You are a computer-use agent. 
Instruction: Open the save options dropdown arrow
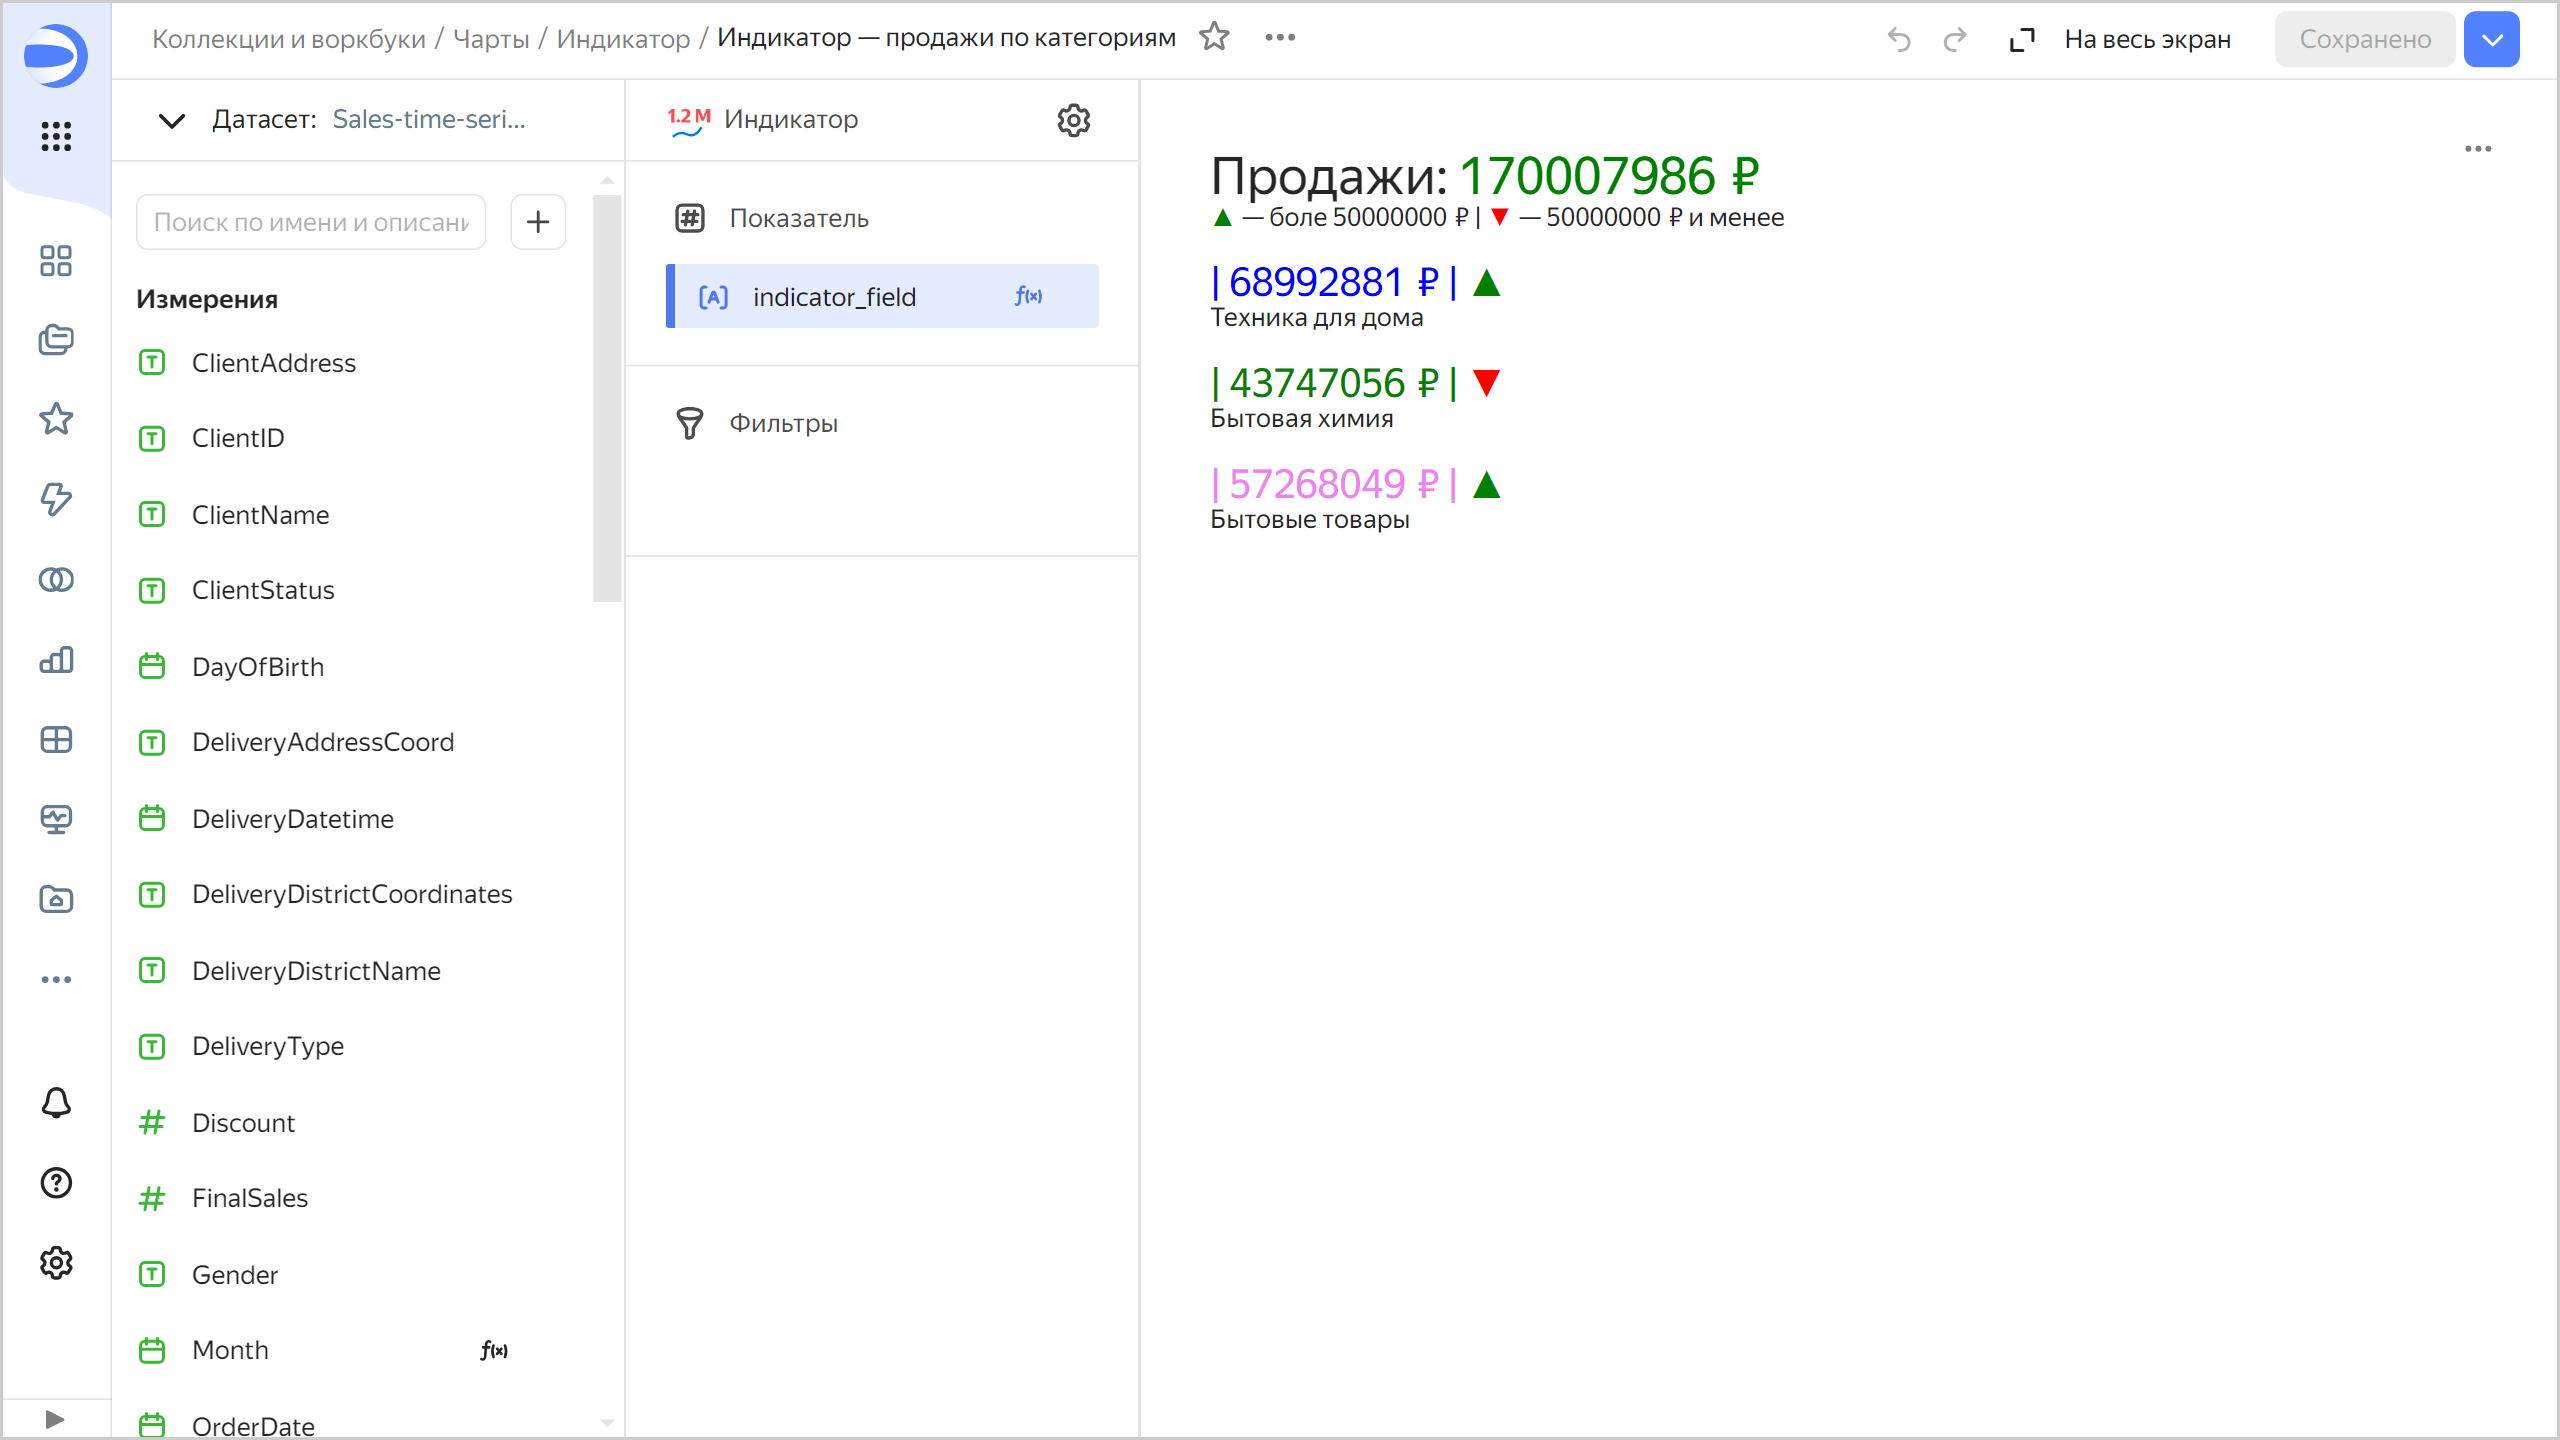click(2491, 39)
